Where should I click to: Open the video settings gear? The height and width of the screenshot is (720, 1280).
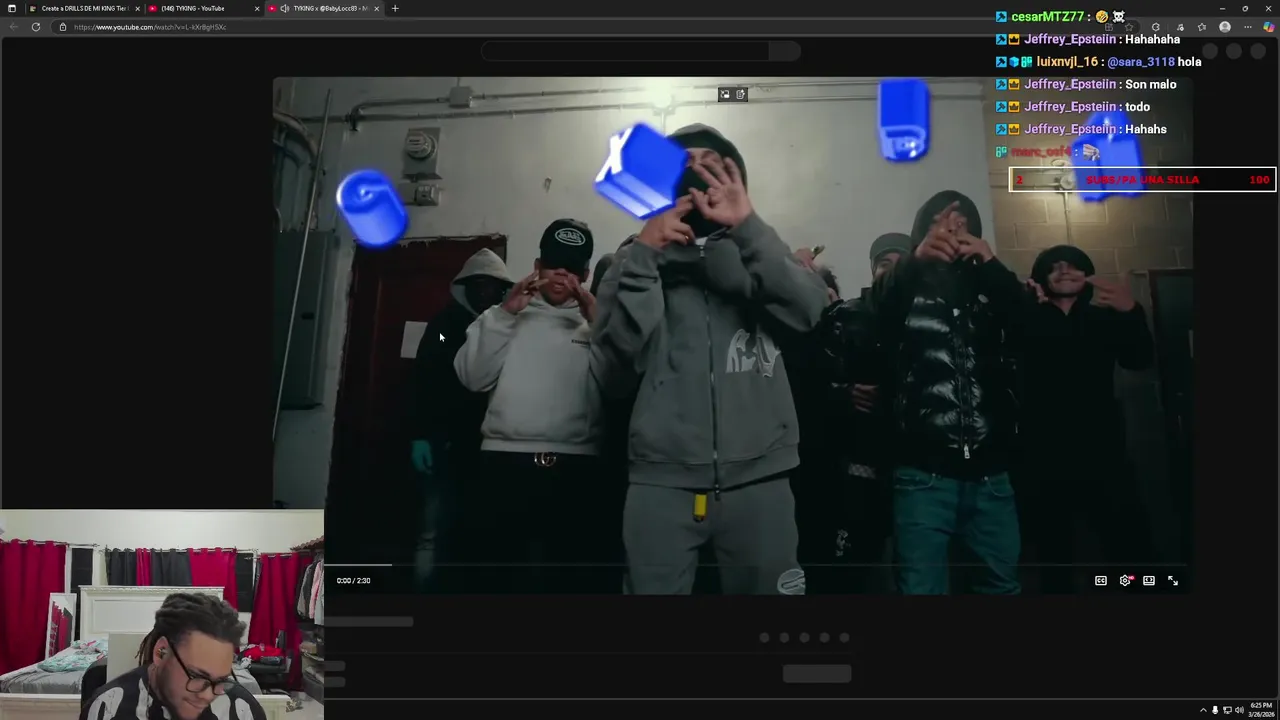(x=1125, y=581)
